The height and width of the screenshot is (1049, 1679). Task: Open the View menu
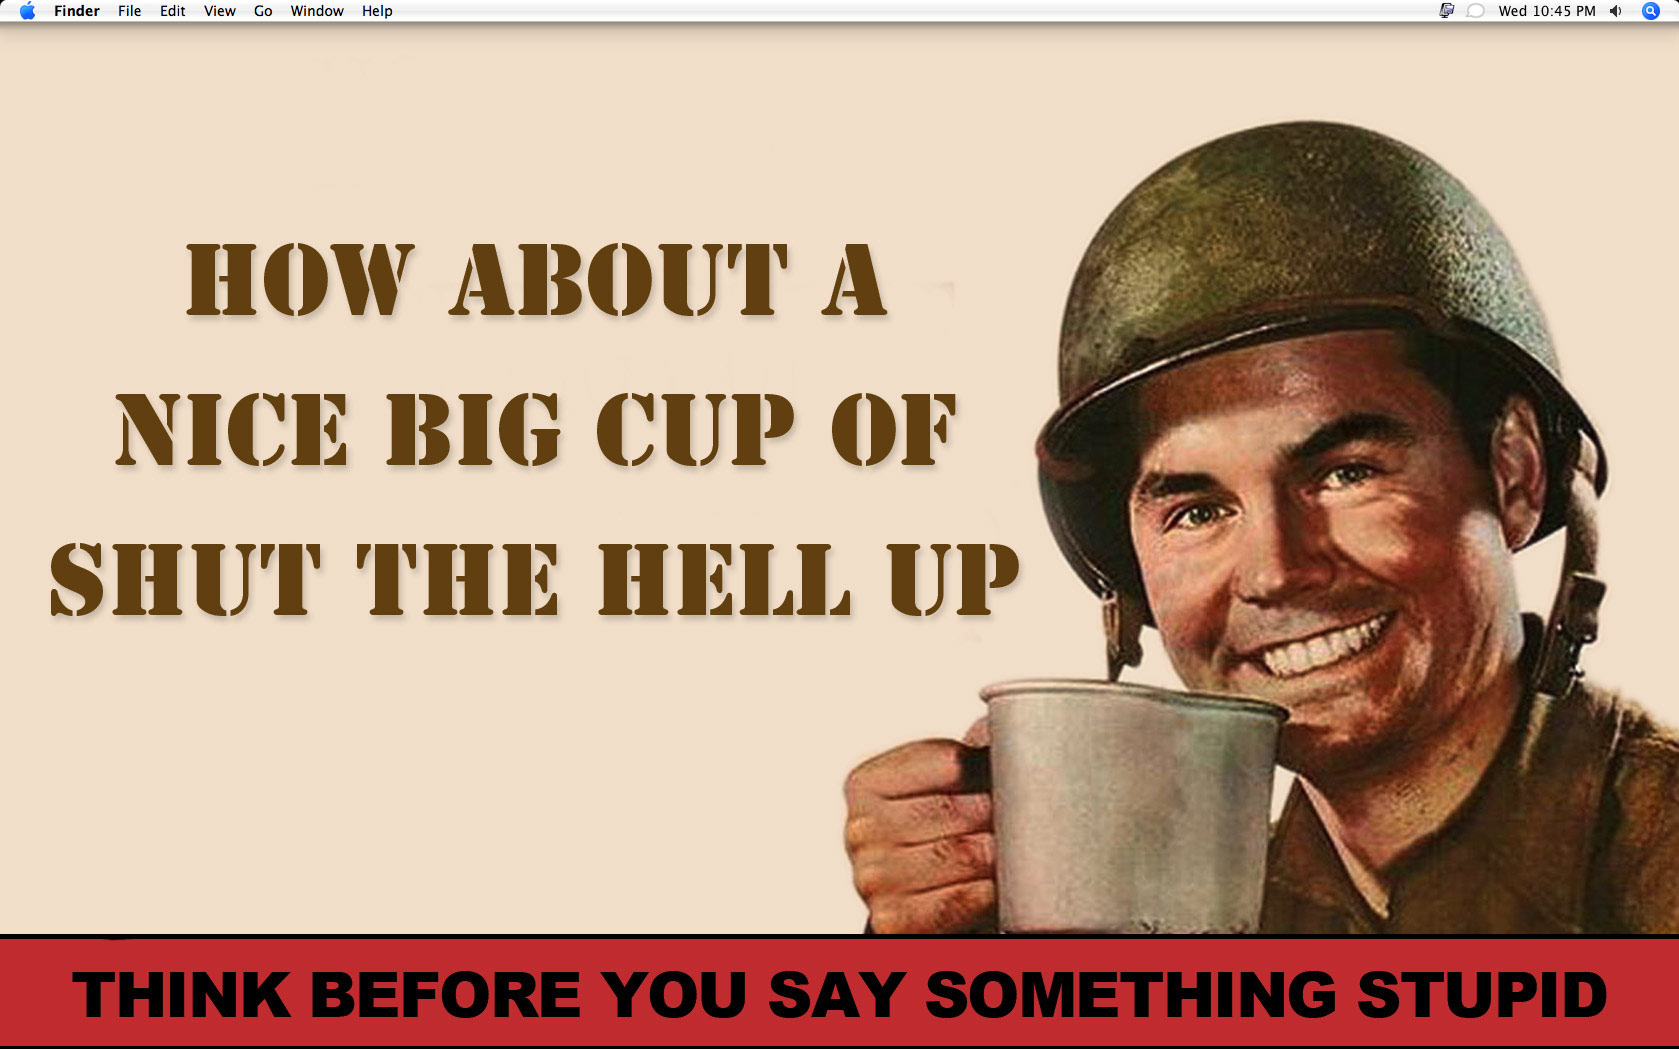220,11
